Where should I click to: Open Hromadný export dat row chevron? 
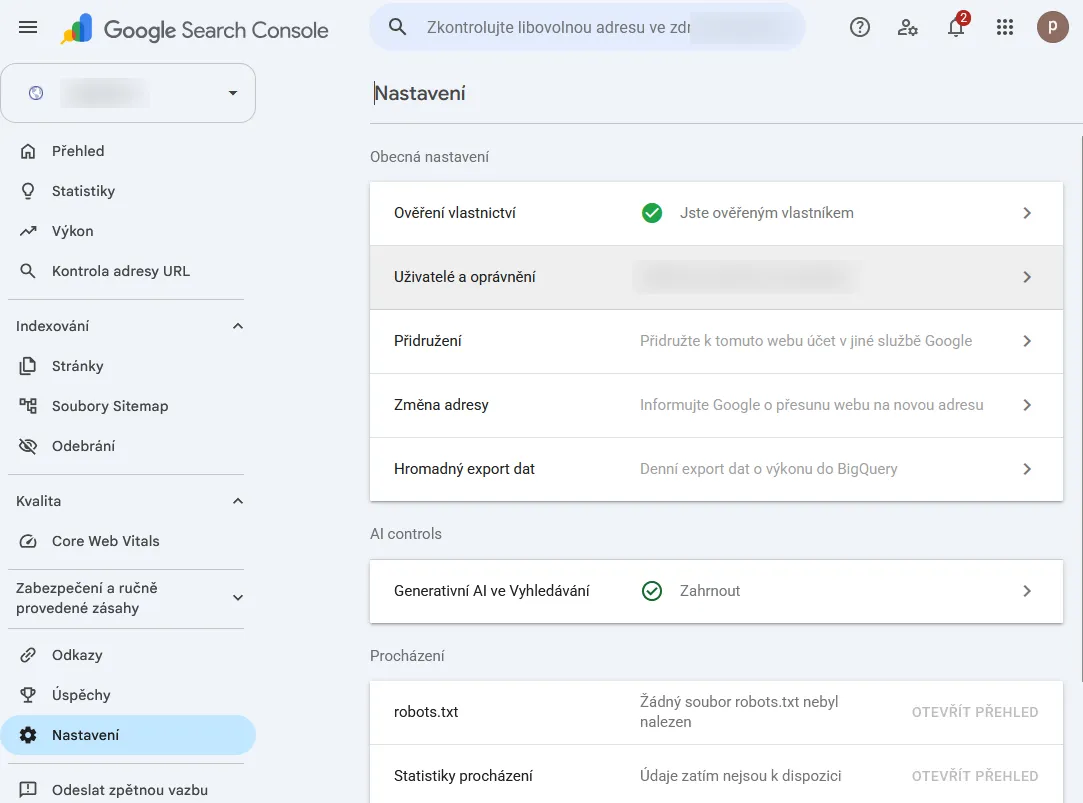pyautogui.click(x=1027, y=470)
